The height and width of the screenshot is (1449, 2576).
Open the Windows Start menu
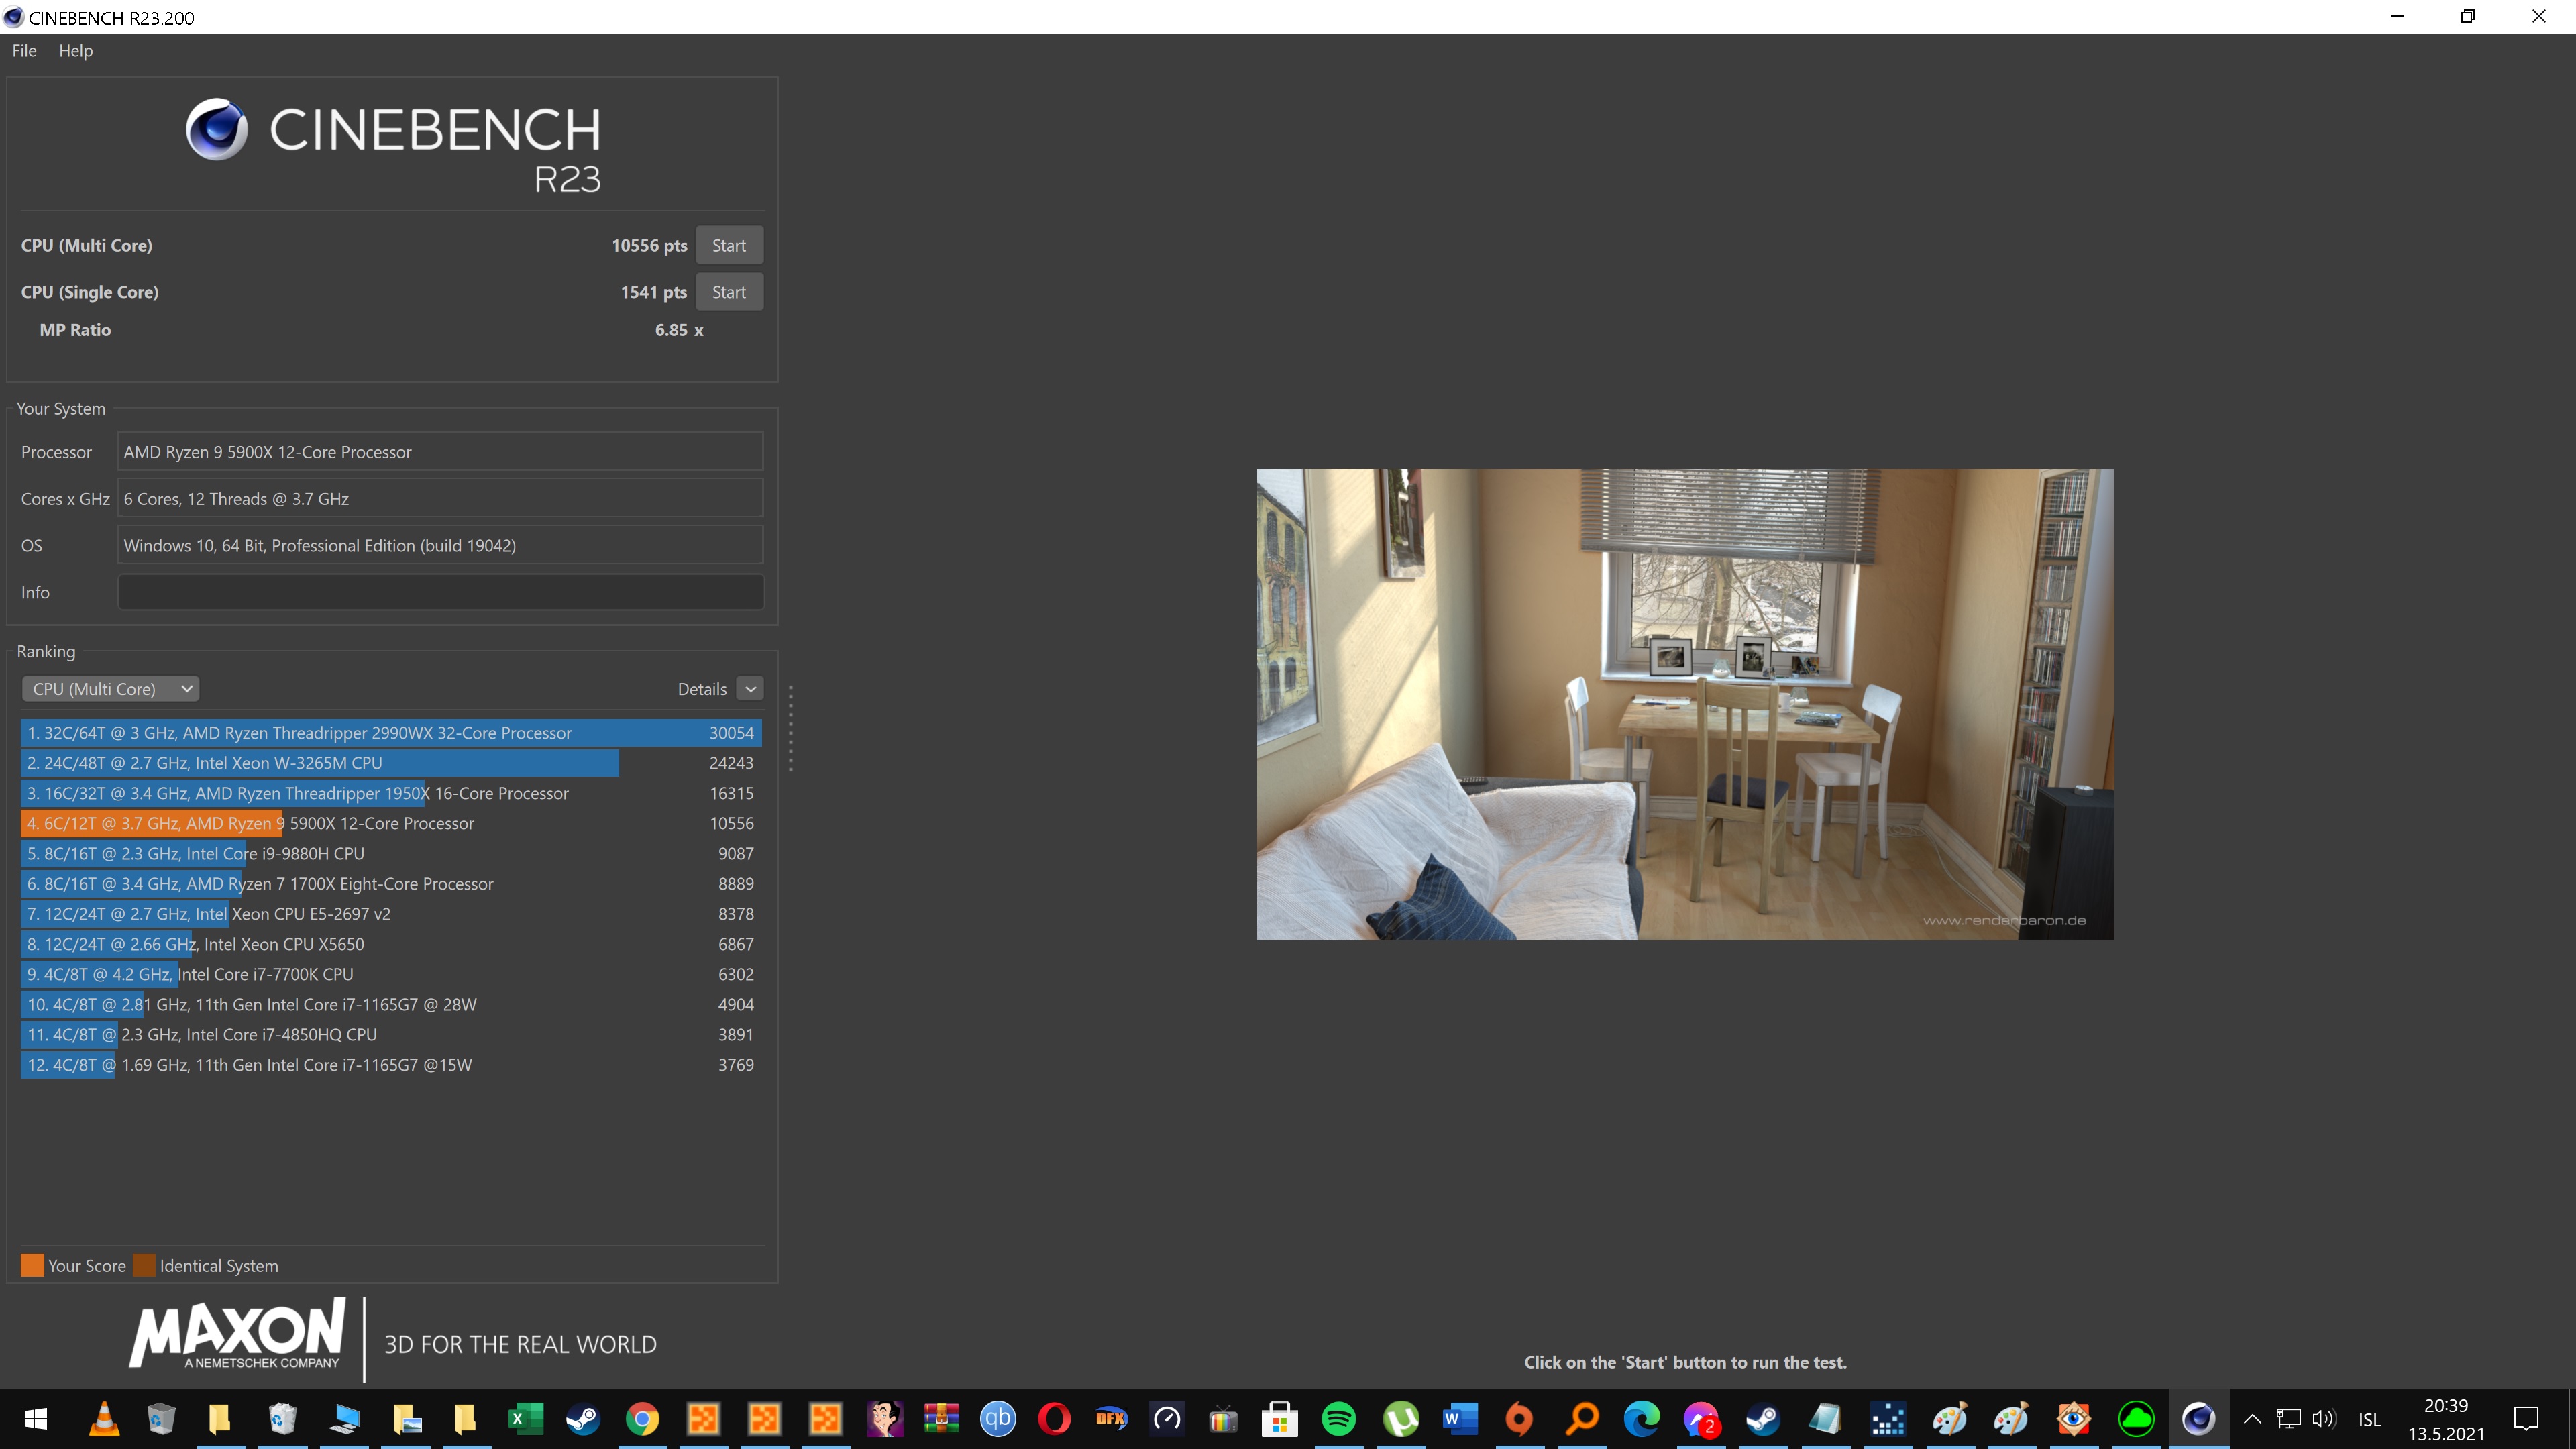(x=36, y=1419)
